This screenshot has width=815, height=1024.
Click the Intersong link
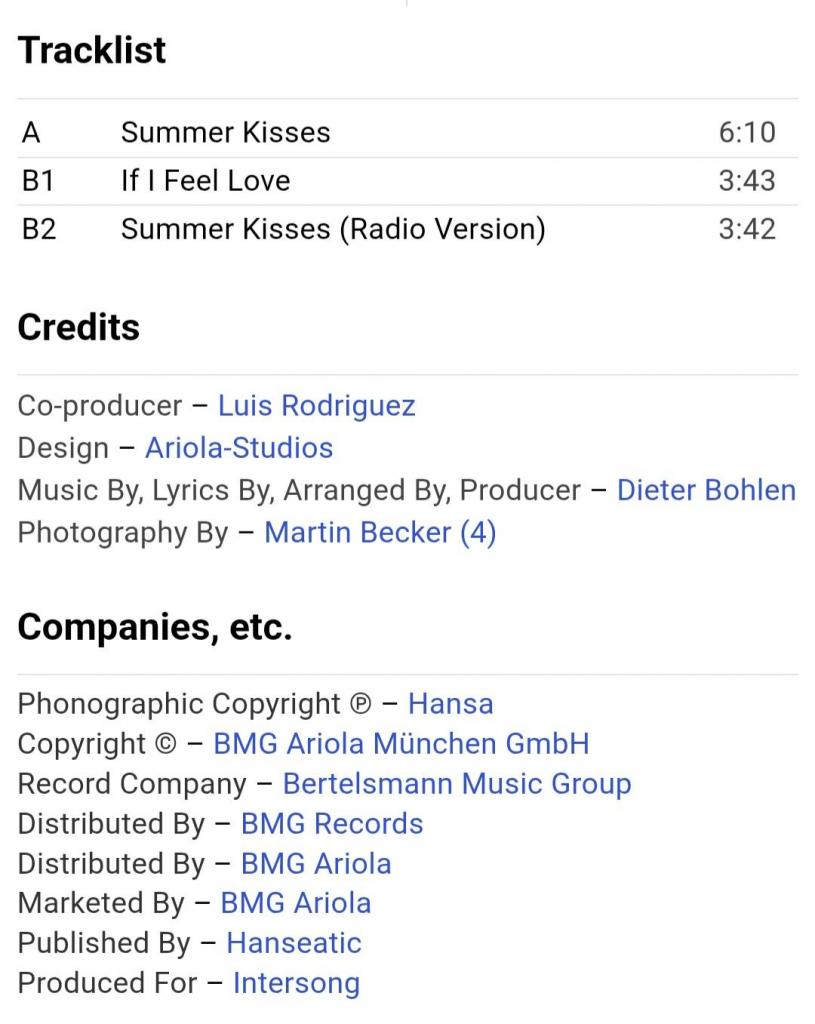(x=296, y=983)
